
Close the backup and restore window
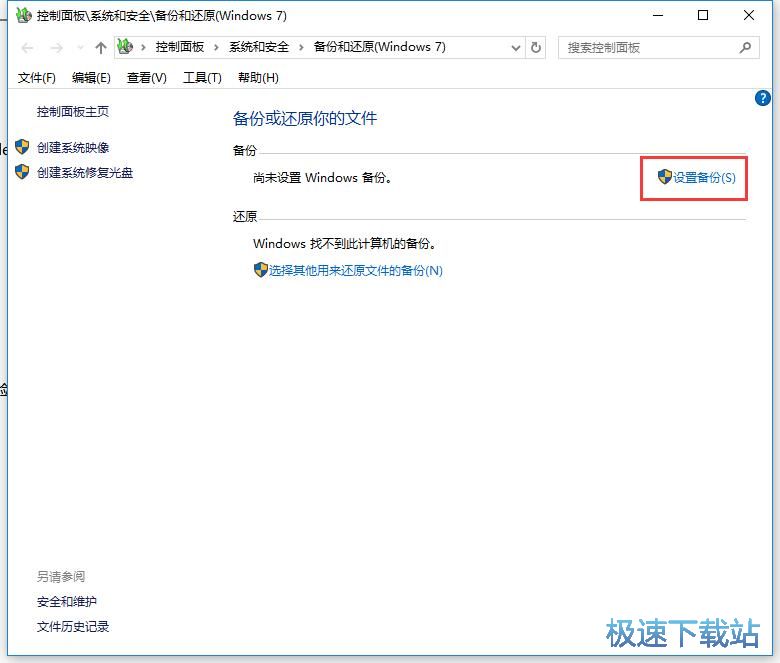(749, 15)
